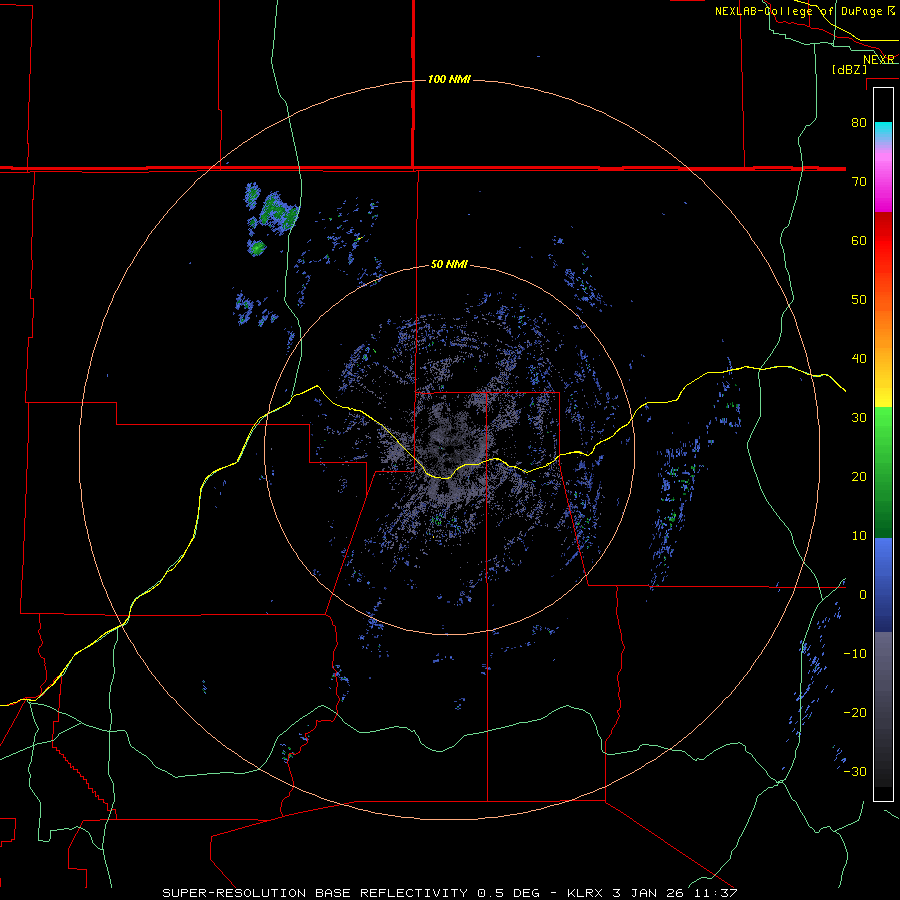Click the KLRX 3 JAN 26 11:37 timestamp

click(652, 893)
